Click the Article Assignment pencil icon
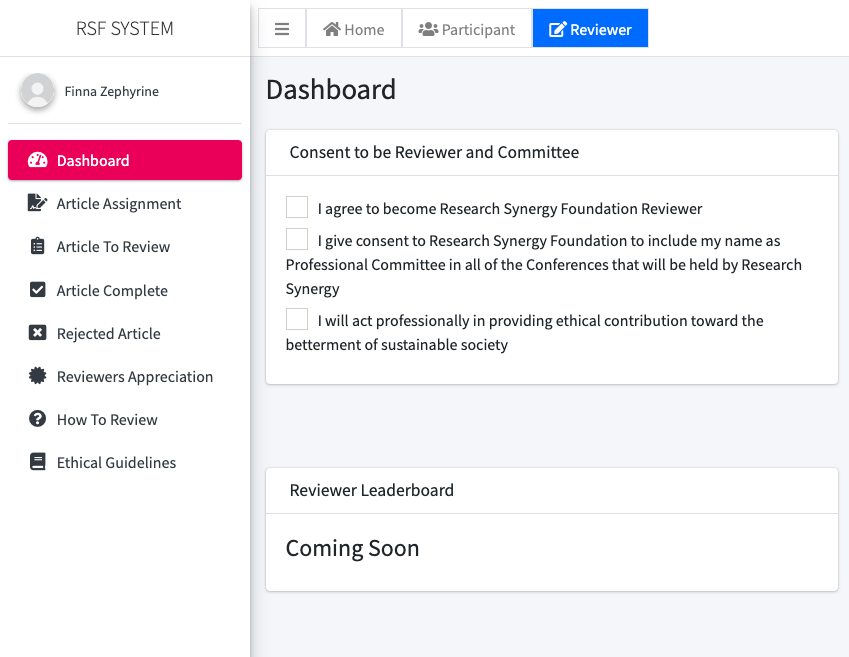This screenshot has height=657, width=849. click(37, 203)
